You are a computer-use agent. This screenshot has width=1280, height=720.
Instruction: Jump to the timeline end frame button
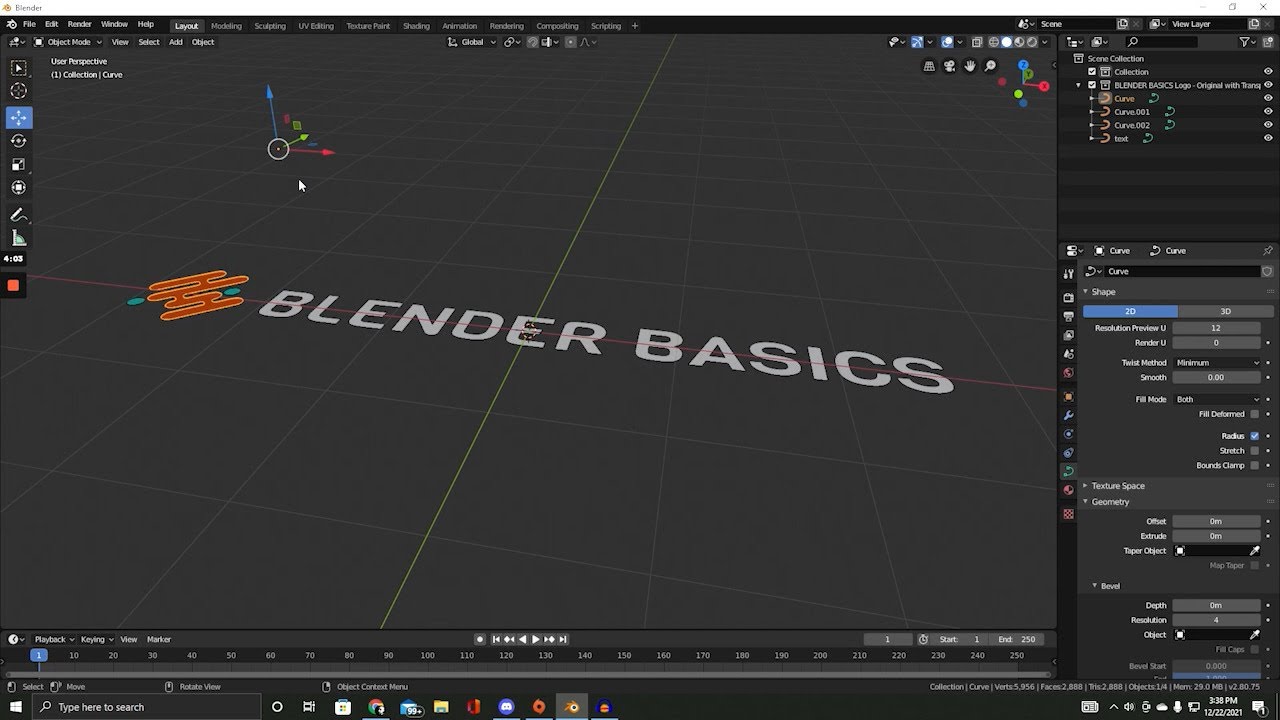[563, 639]
